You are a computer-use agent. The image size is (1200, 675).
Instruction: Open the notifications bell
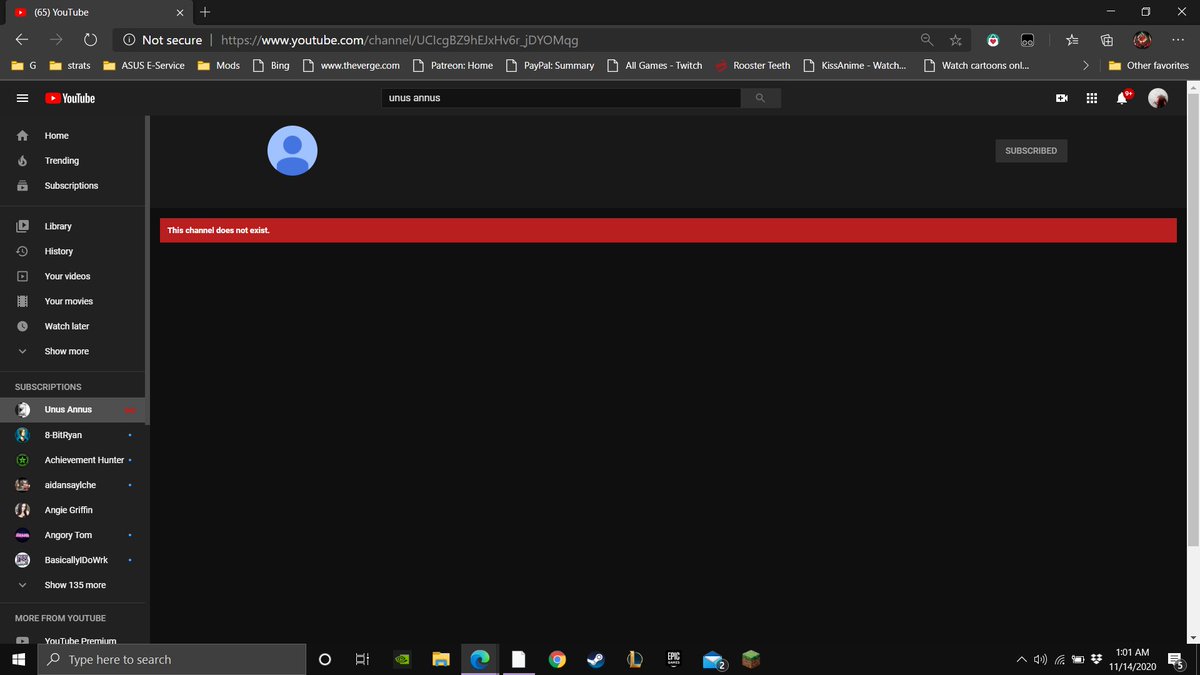1123,97
